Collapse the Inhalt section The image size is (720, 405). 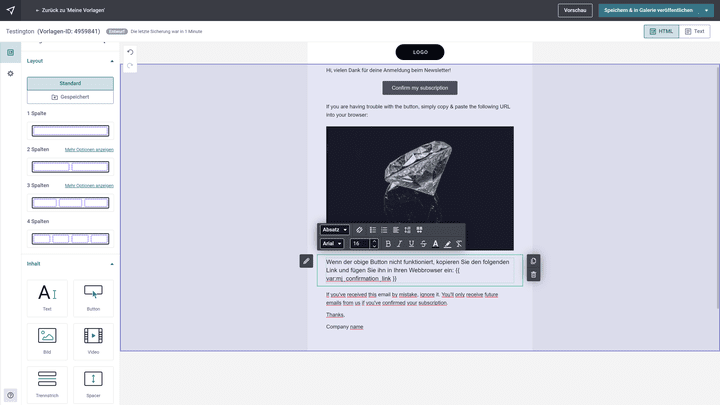click(x=112, y=264)
